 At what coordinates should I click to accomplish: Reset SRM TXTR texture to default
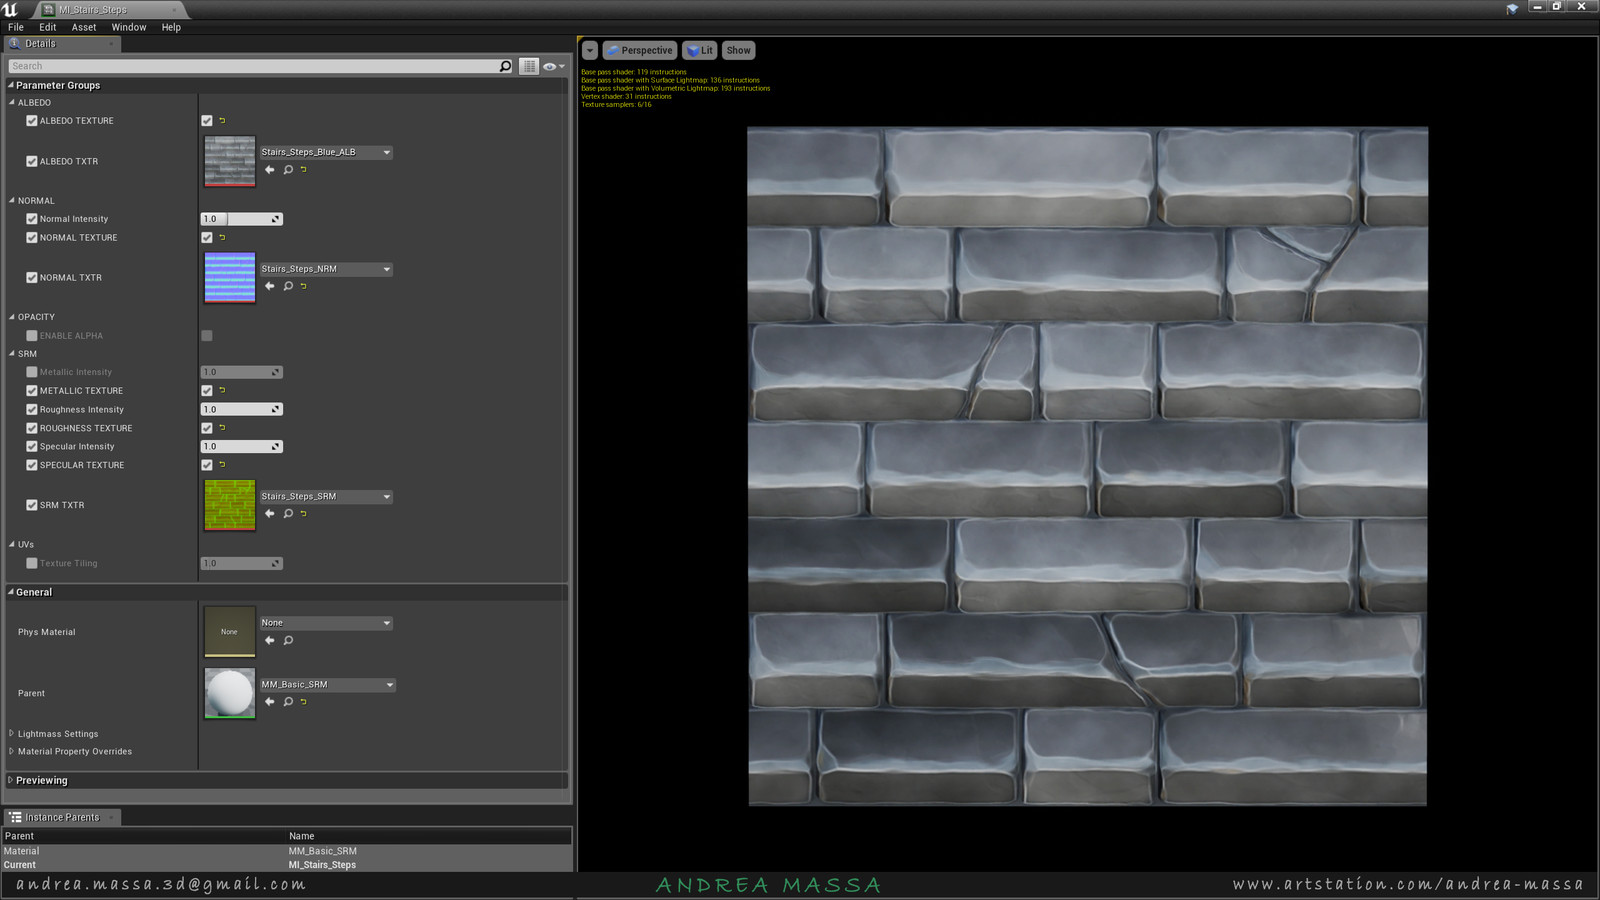tap(304, 514)
